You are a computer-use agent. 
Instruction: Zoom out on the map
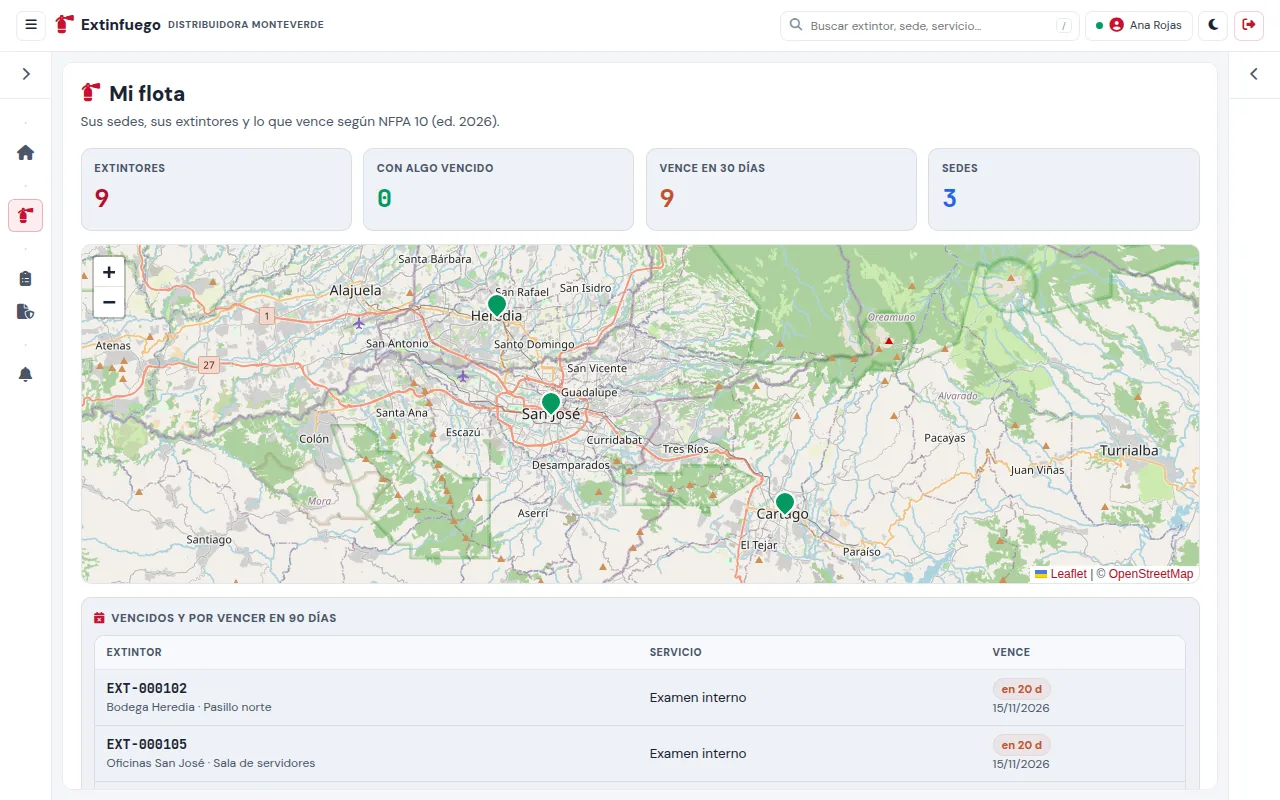pyautogui.click(x=109, y=302)
